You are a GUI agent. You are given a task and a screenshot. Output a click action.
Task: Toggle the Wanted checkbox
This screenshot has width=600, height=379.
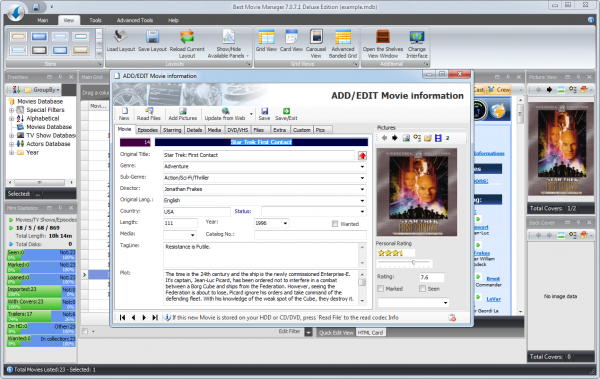click(x=335, y=224)
